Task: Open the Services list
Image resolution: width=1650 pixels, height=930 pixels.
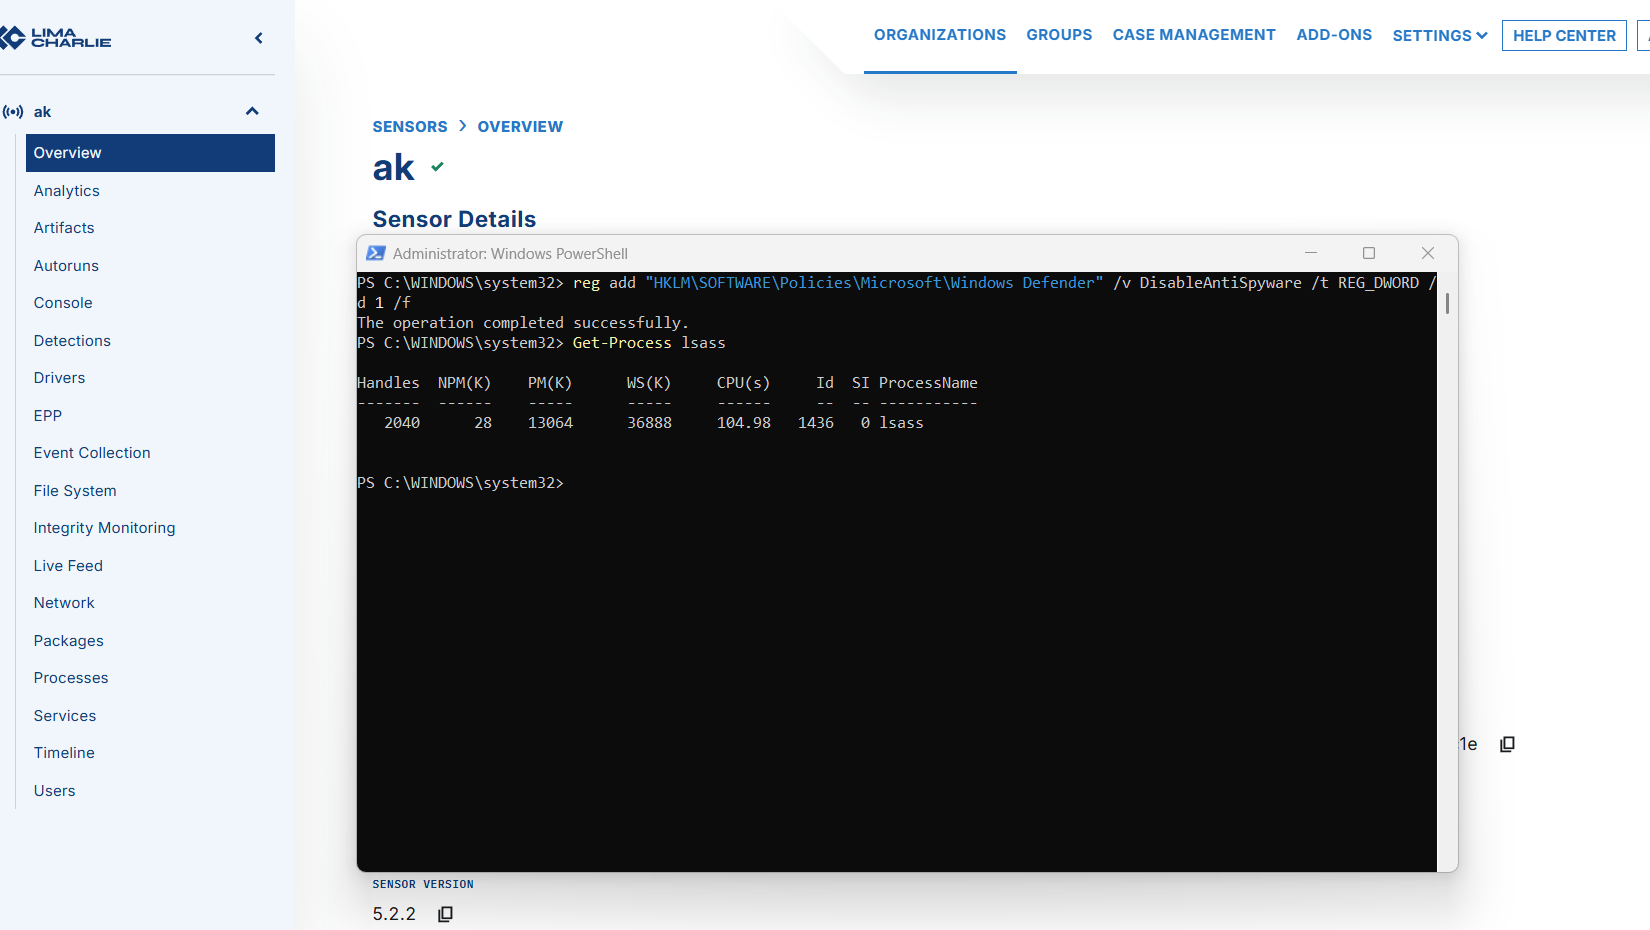Action: click(65, 716)
